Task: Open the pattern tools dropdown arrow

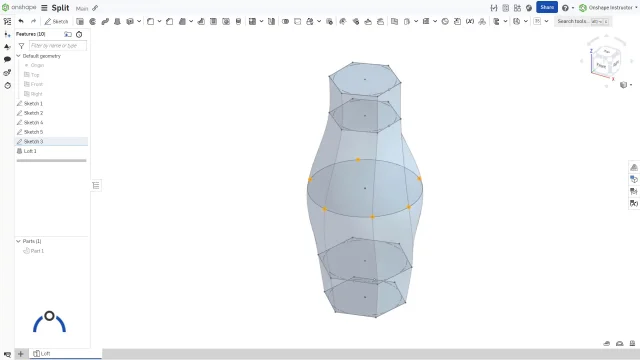Action: coord(262,21)
